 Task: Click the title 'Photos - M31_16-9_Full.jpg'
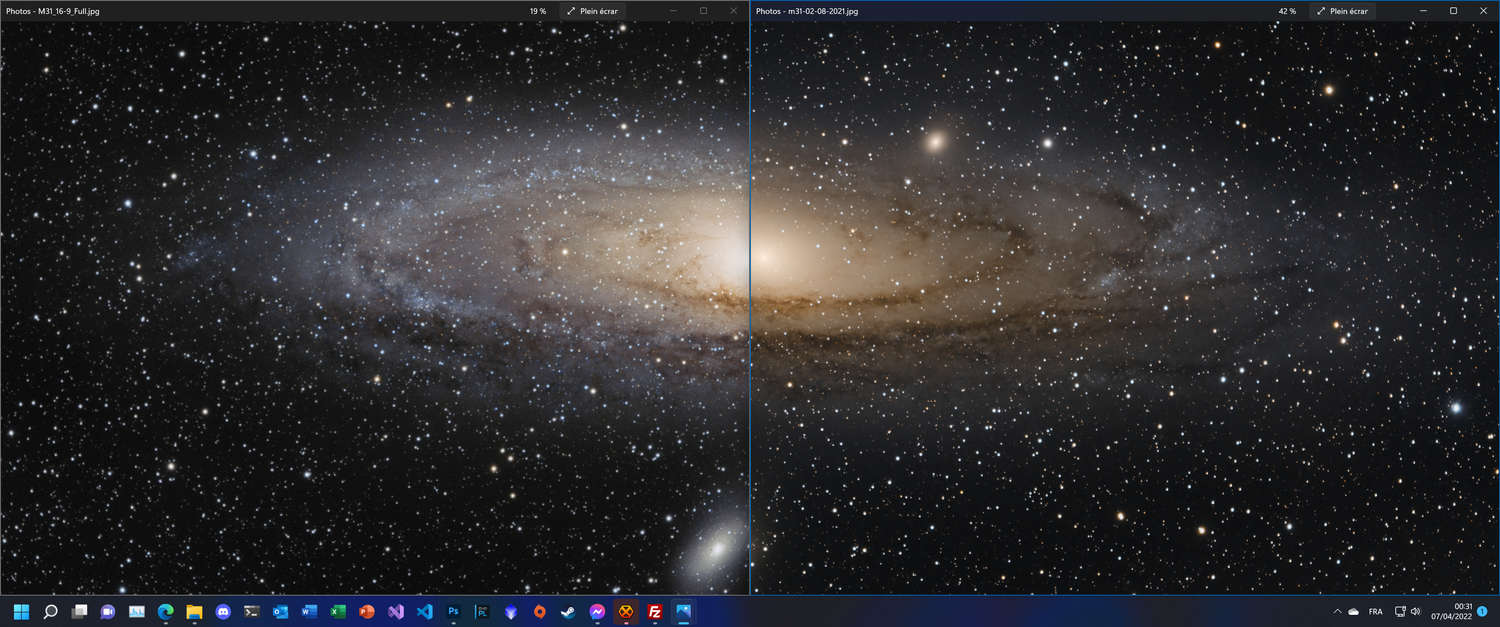coord(52,11)
